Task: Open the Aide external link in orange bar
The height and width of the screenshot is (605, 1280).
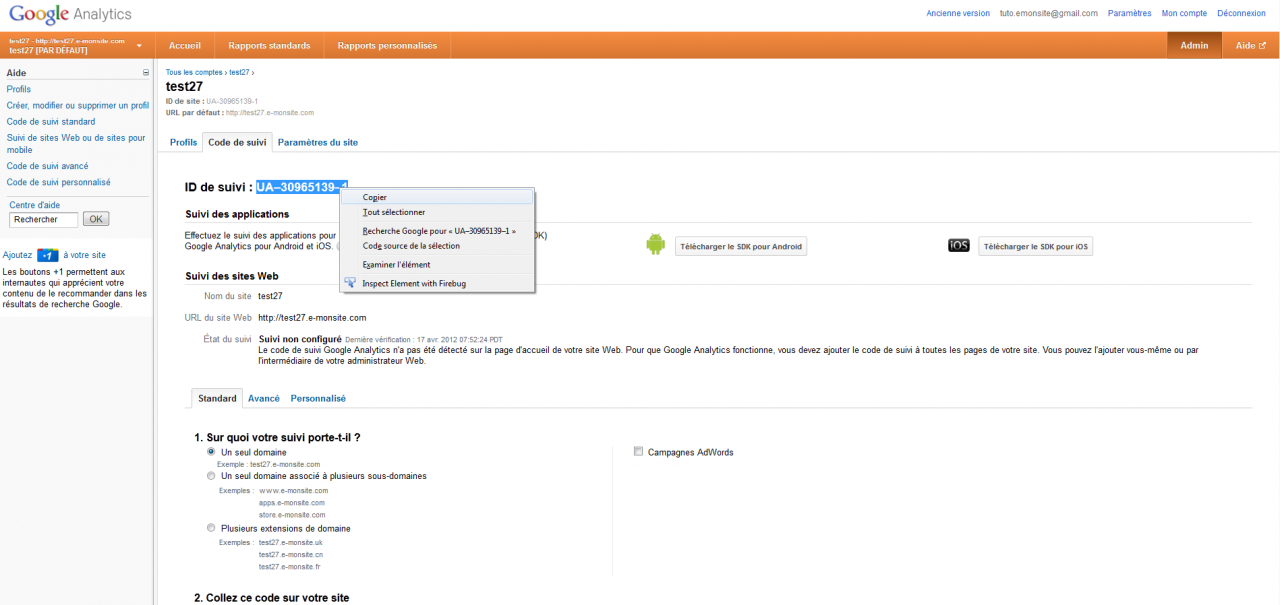Action: [1251, 45]
